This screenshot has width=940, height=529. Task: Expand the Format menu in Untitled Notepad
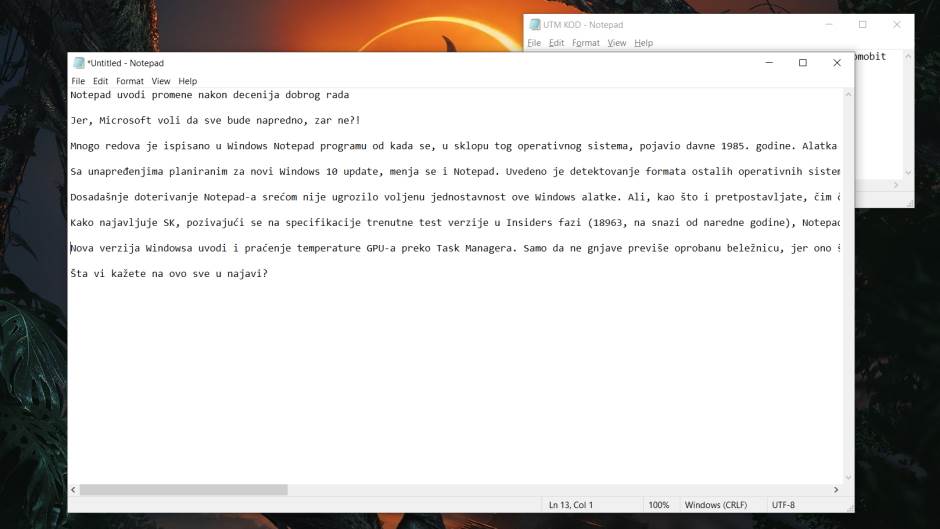pos(130,81)
